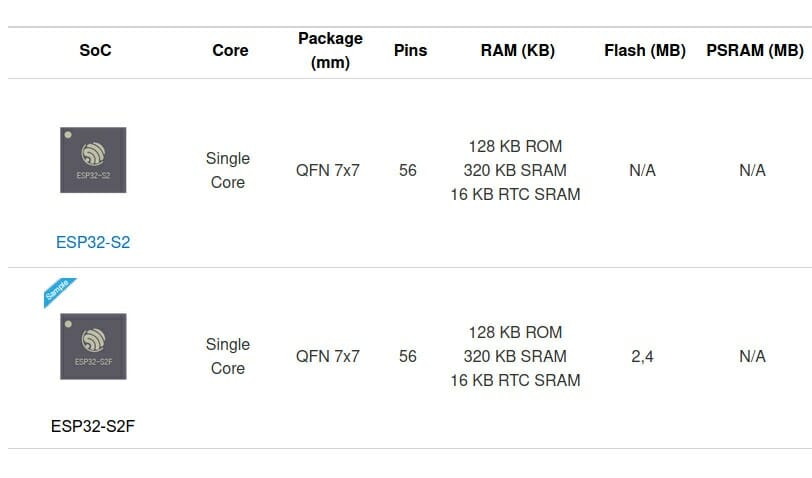
Task: Click the ESP32-S2 chip image
Action: 93,160
